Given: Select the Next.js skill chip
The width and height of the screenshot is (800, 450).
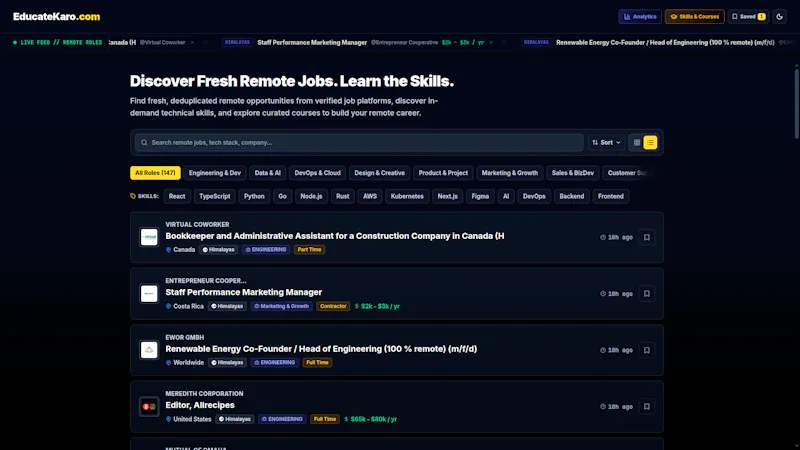Looking at the screenshot, I should pos(447,196).
